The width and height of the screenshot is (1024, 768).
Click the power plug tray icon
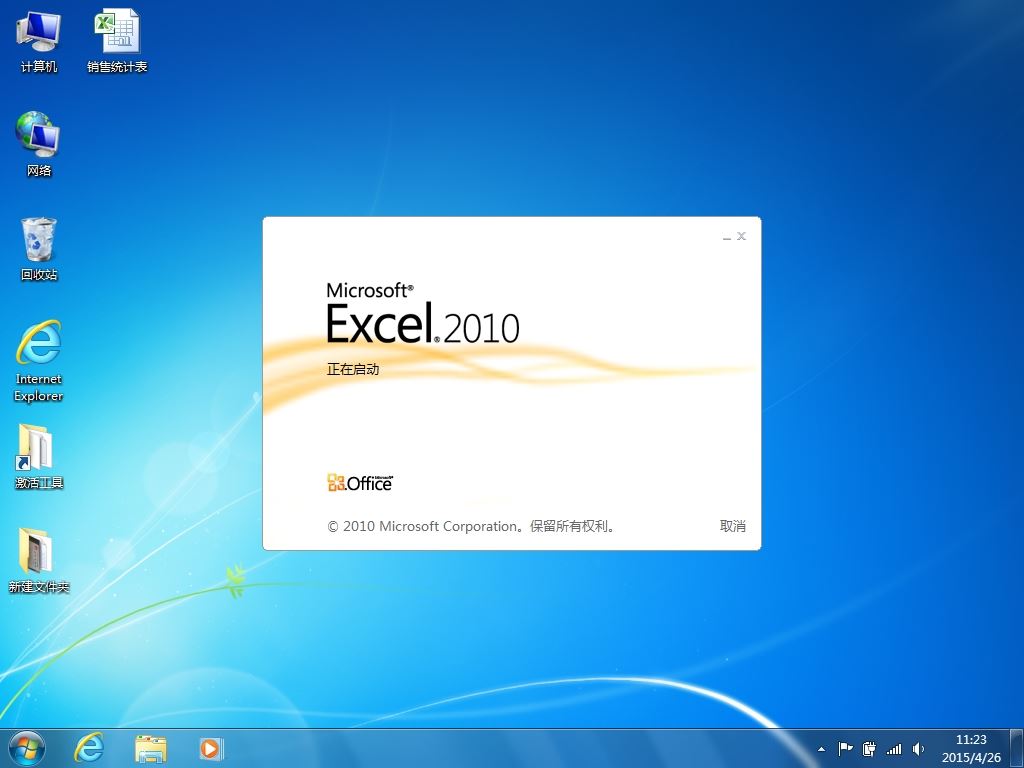[x=869, y=748]
